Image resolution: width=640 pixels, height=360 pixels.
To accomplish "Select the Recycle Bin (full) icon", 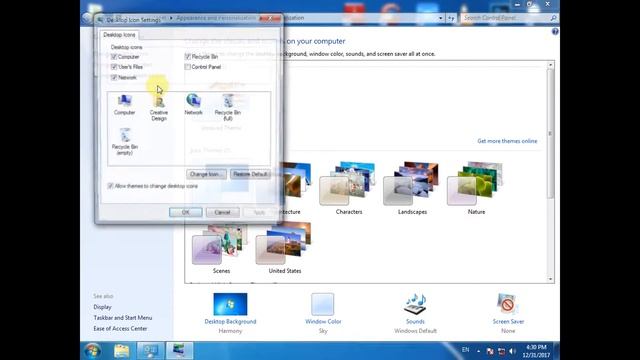I will click(x=228, y=108).
